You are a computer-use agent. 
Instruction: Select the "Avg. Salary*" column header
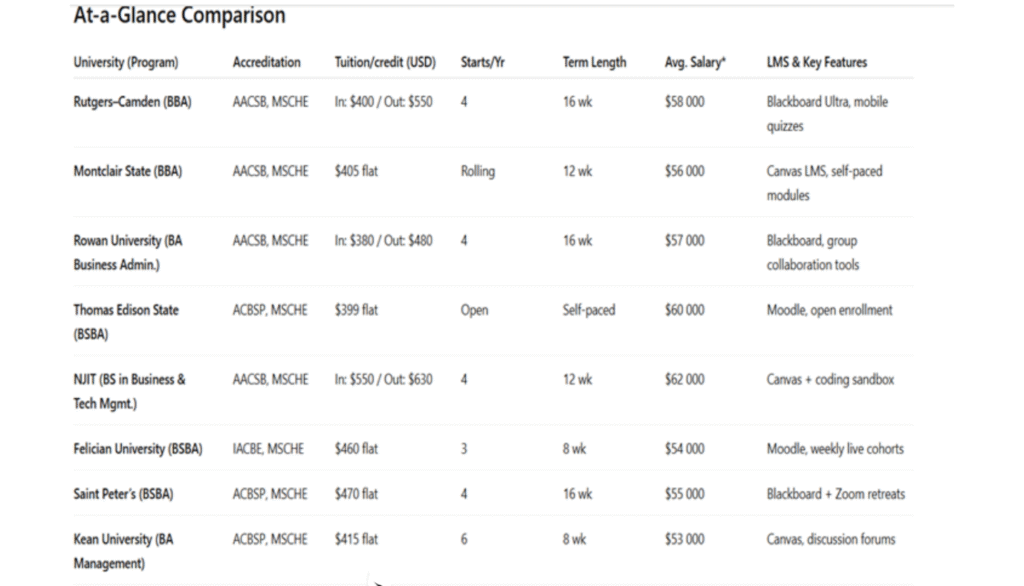click(x=695, y=62)
